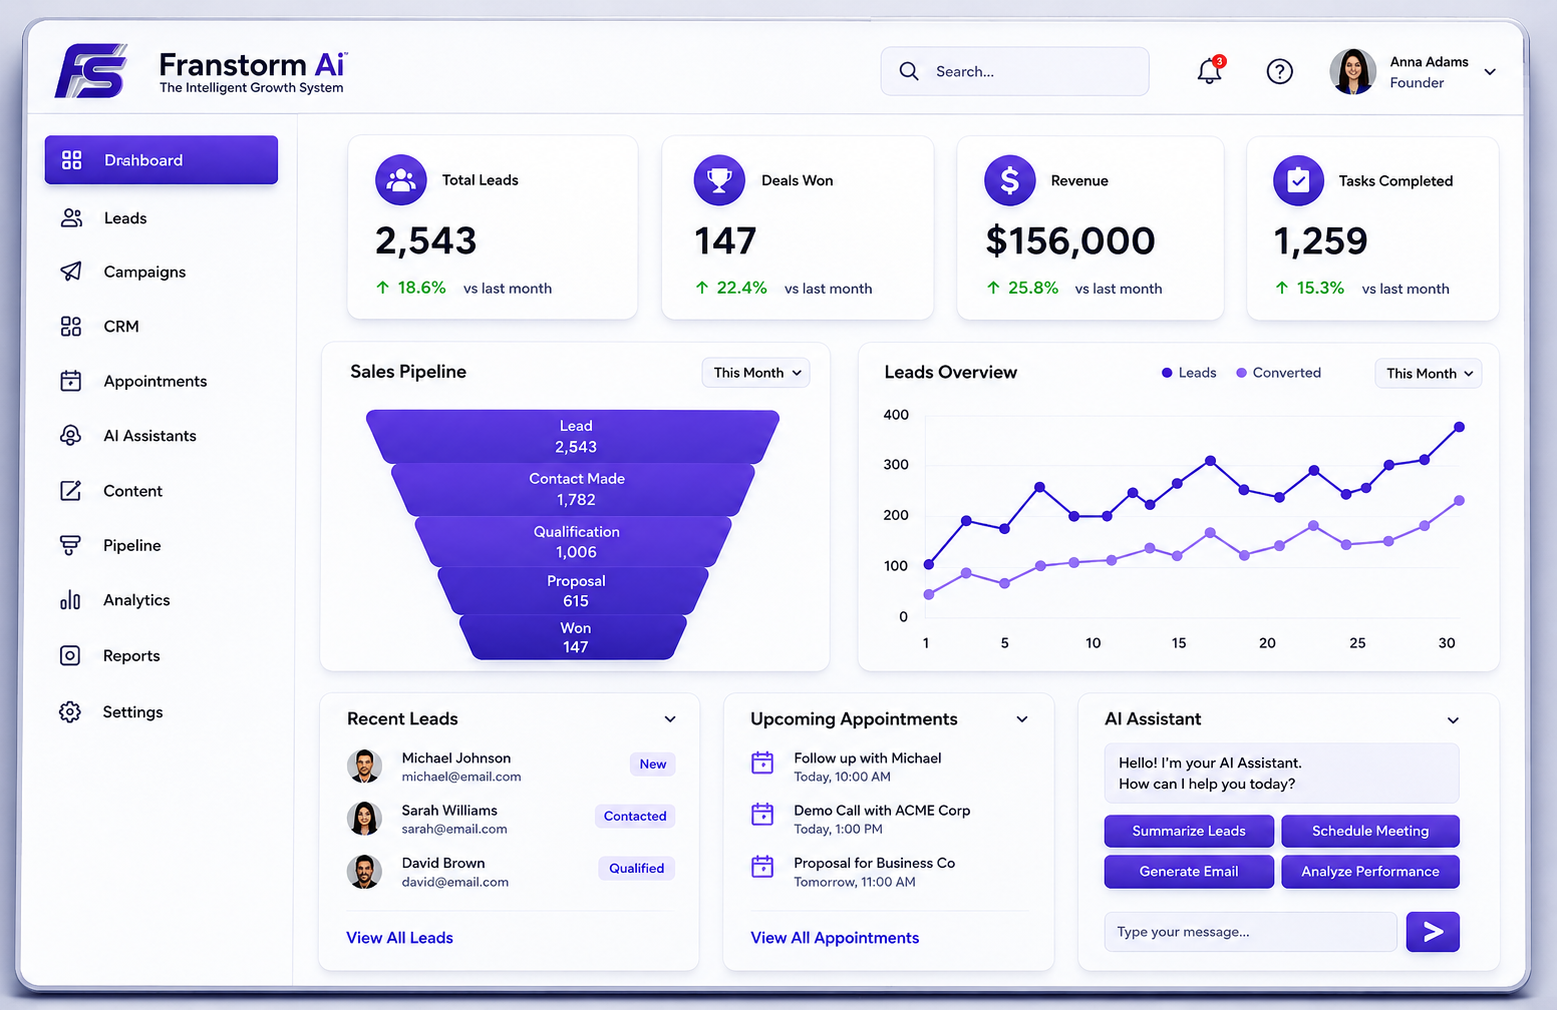Collapse the AI Assistant panel chevron
The width and height of the screenshot is (1557, 1010).
1453,720
